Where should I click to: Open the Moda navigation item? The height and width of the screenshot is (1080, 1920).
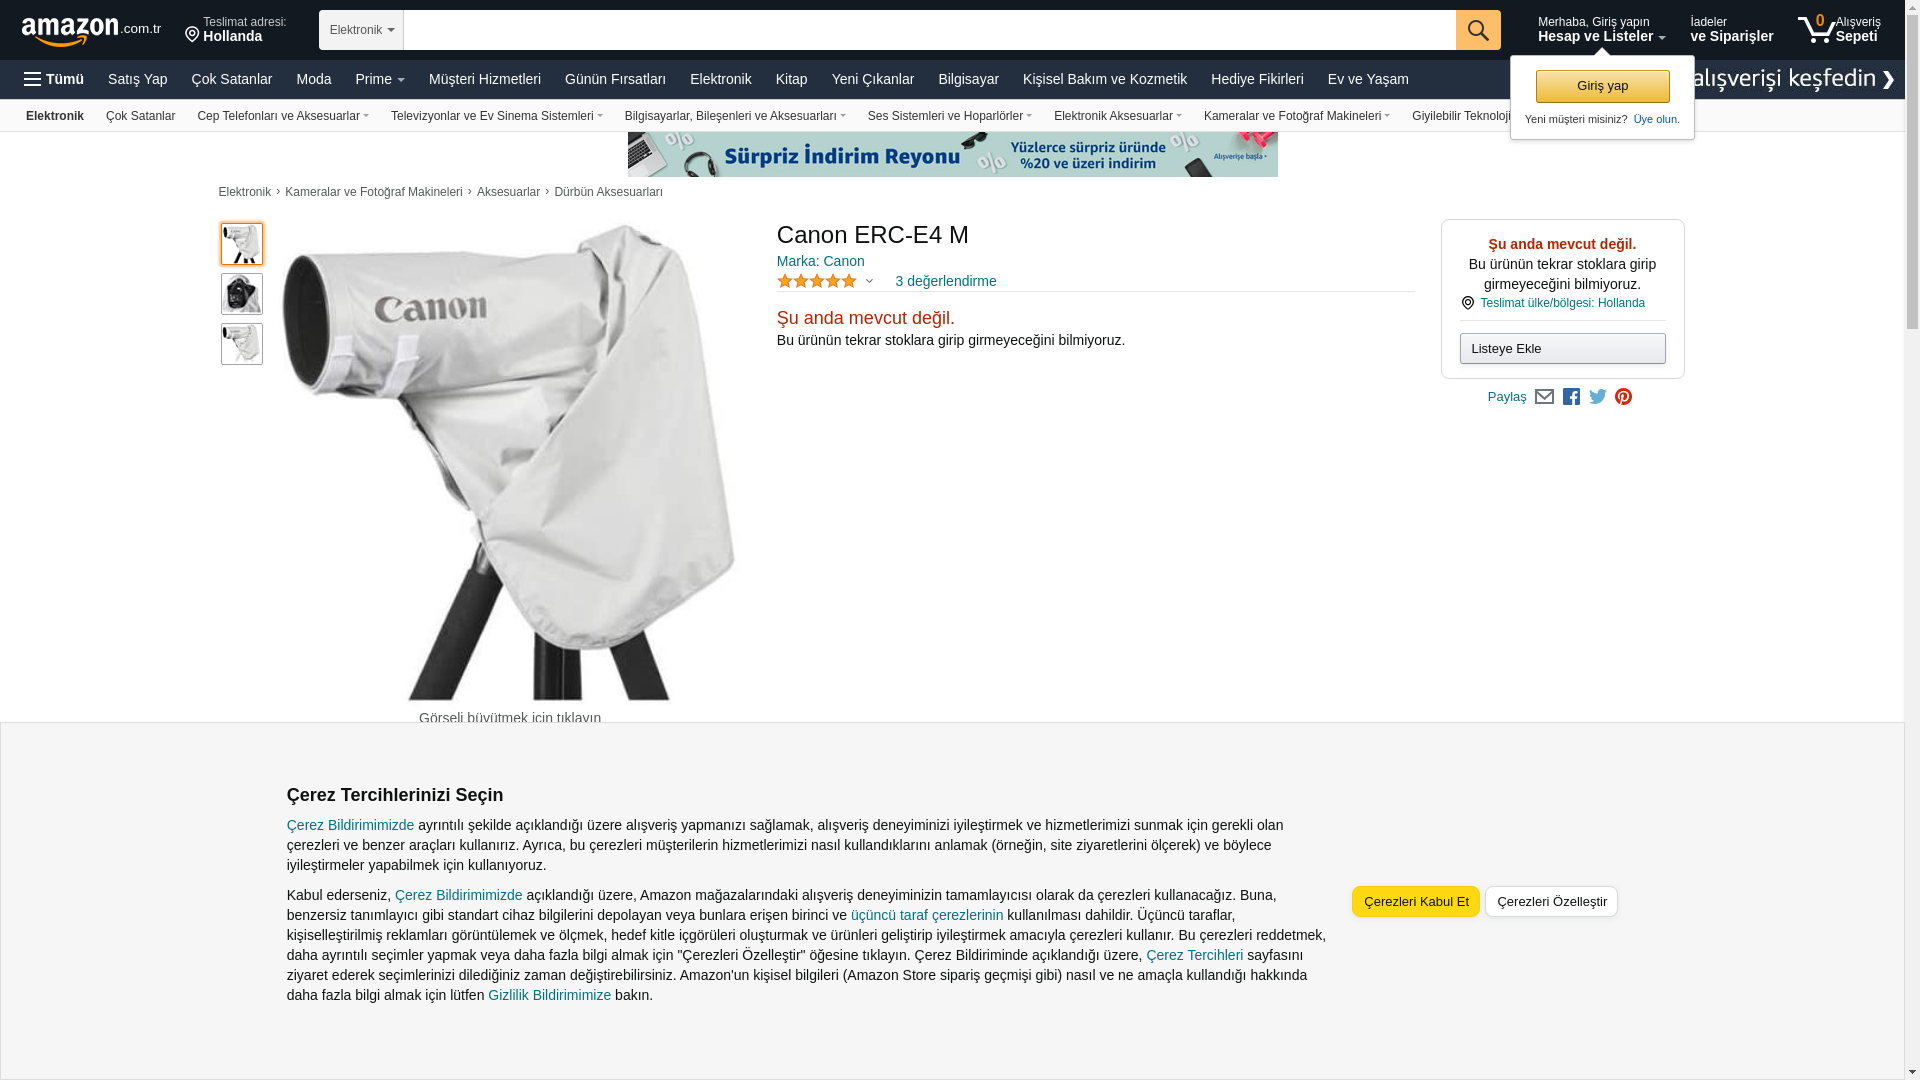click(313, 79)
